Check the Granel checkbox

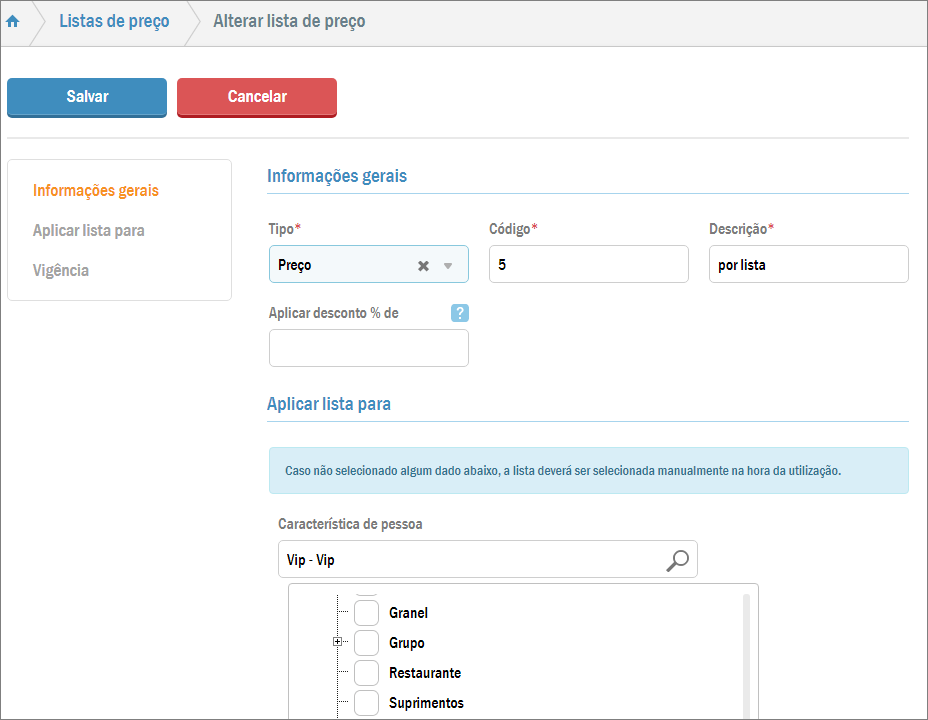pyautogui.click(x=366, y=613)
